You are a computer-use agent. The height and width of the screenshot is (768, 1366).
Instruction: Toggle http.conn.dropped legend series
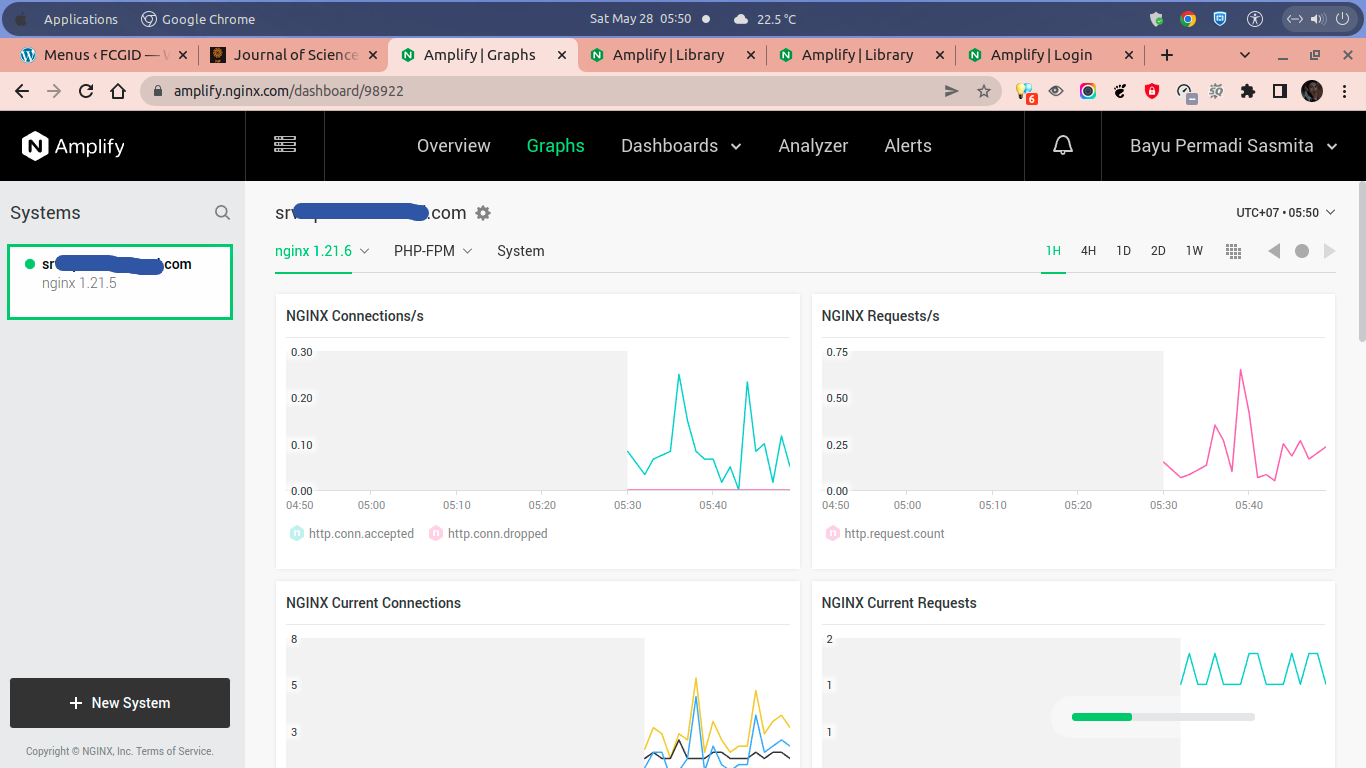(x=488, y=534)
